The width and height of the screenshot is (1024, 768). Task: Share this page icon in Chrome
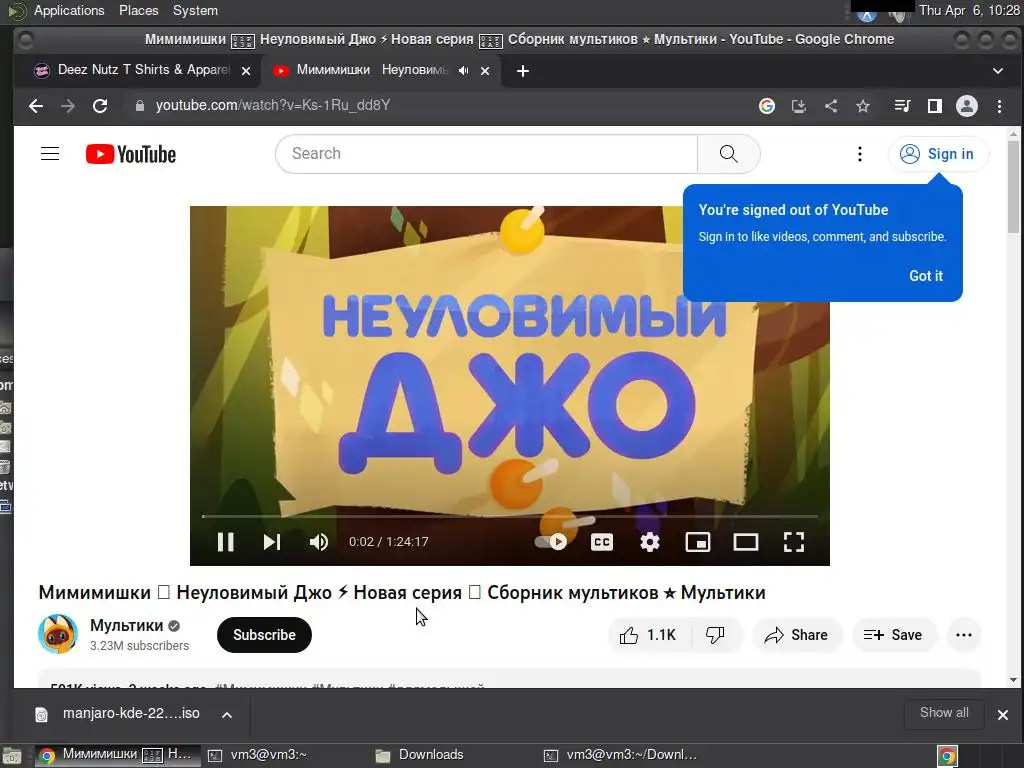831,106
